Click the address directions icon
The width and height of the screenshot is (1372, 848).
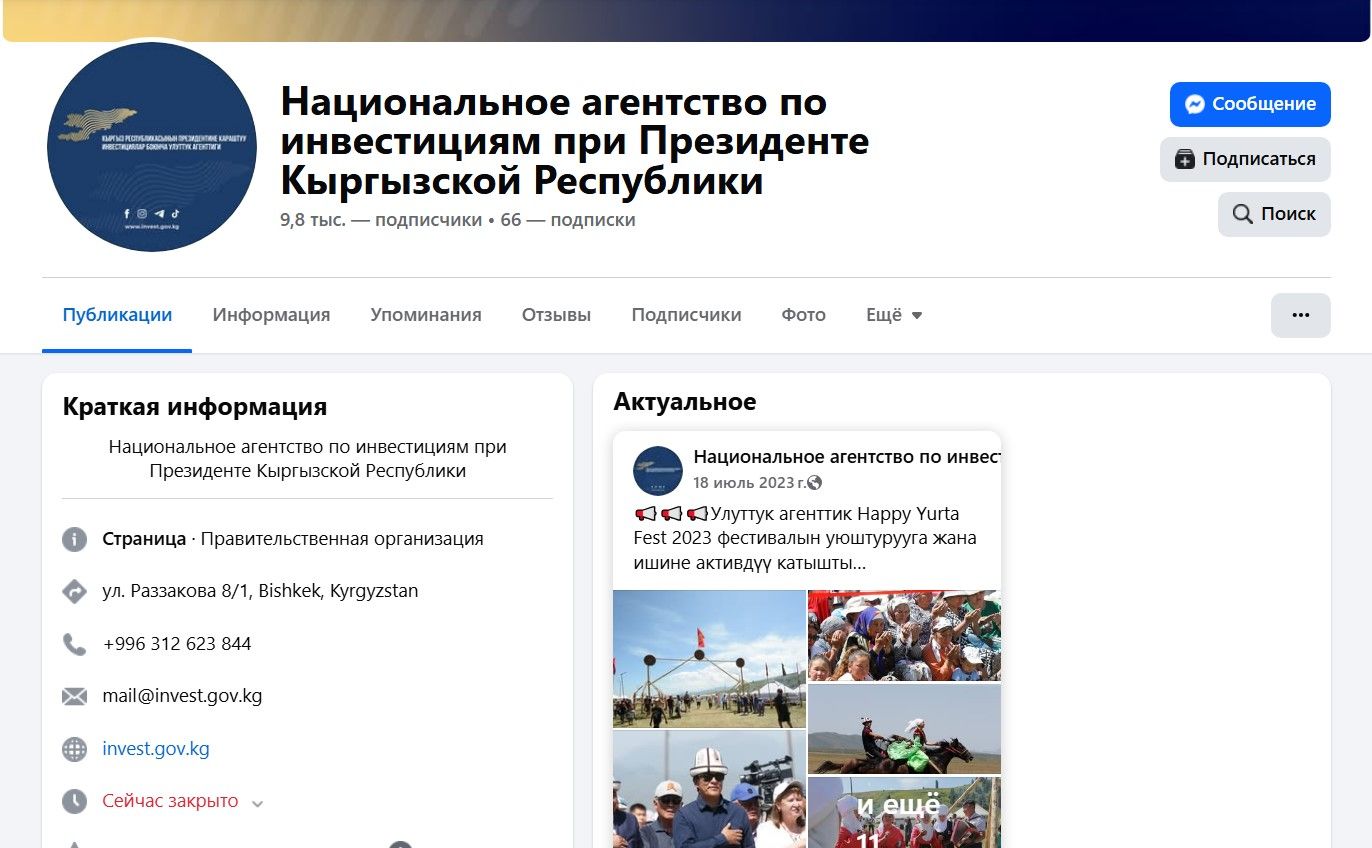click(75, 592)
